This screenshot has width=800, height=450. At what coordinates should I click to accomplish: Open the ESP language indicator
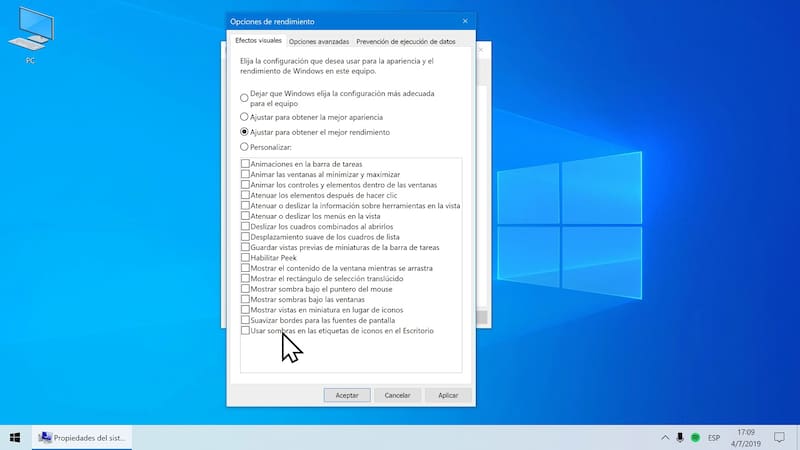click(714, 438)
